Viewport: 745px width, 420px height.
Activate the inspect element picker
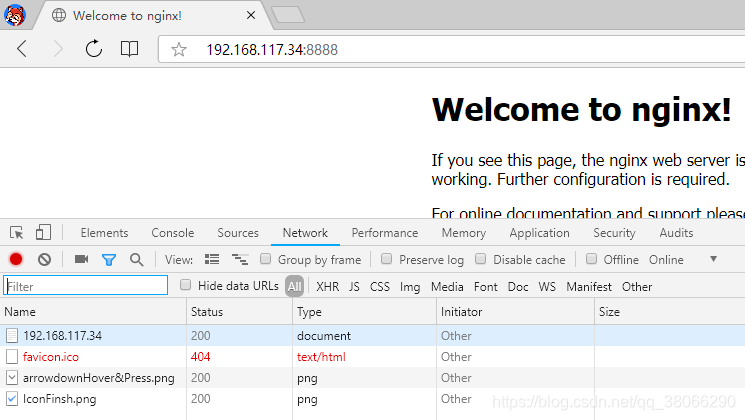pyautogui.click(x=17, y=233)
